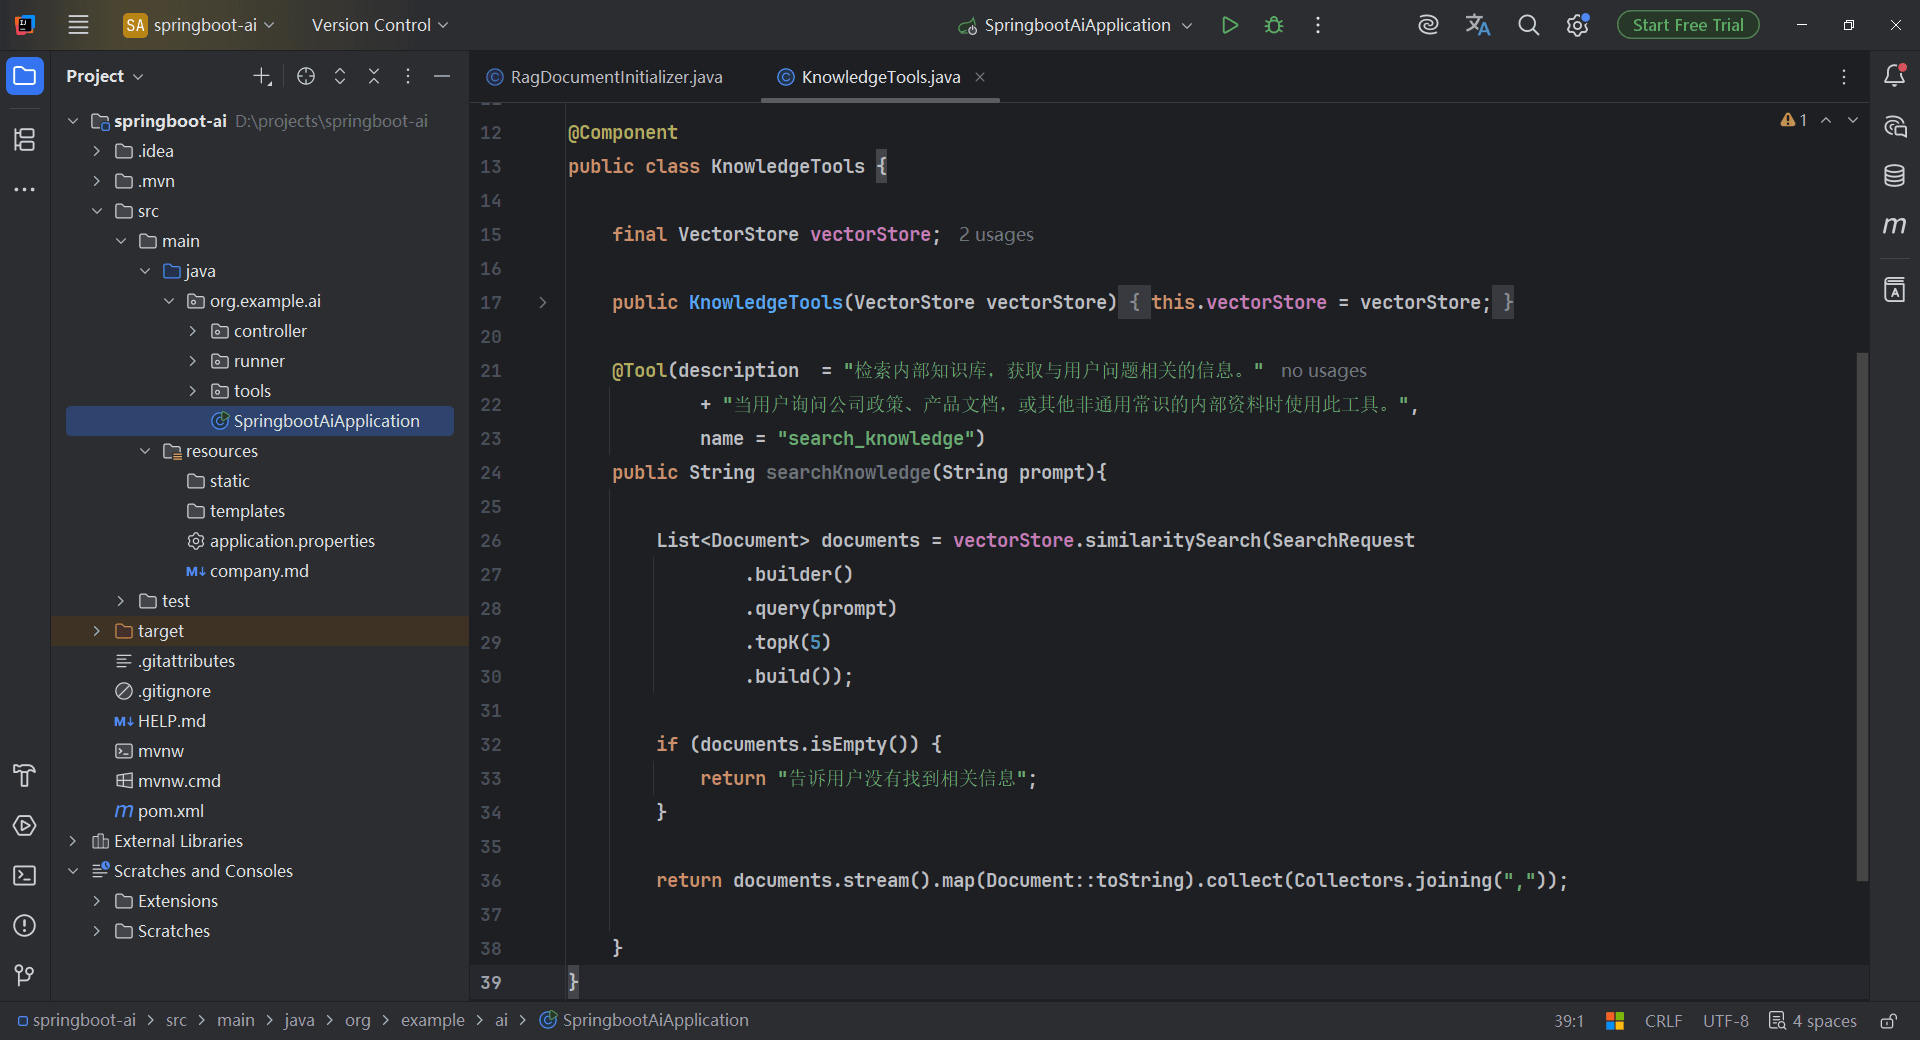The width and height of the screenshot is (1920, 1040).
Task: Hide the Project tool window
Action: (x=442, y=76)
